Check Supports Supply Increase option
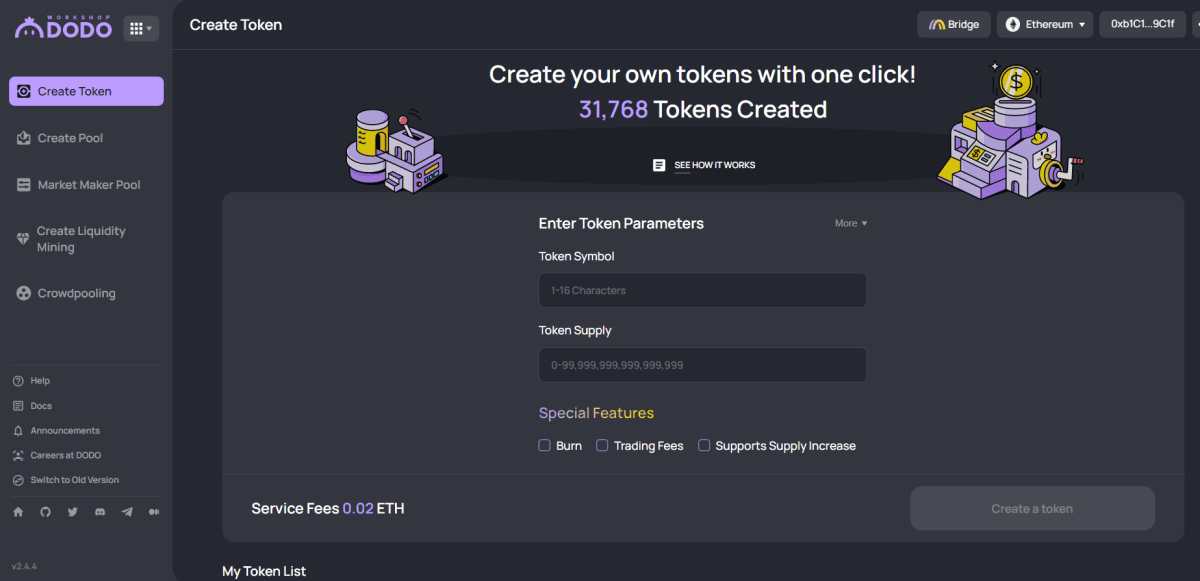The image size is (1200, 581). 704,446
